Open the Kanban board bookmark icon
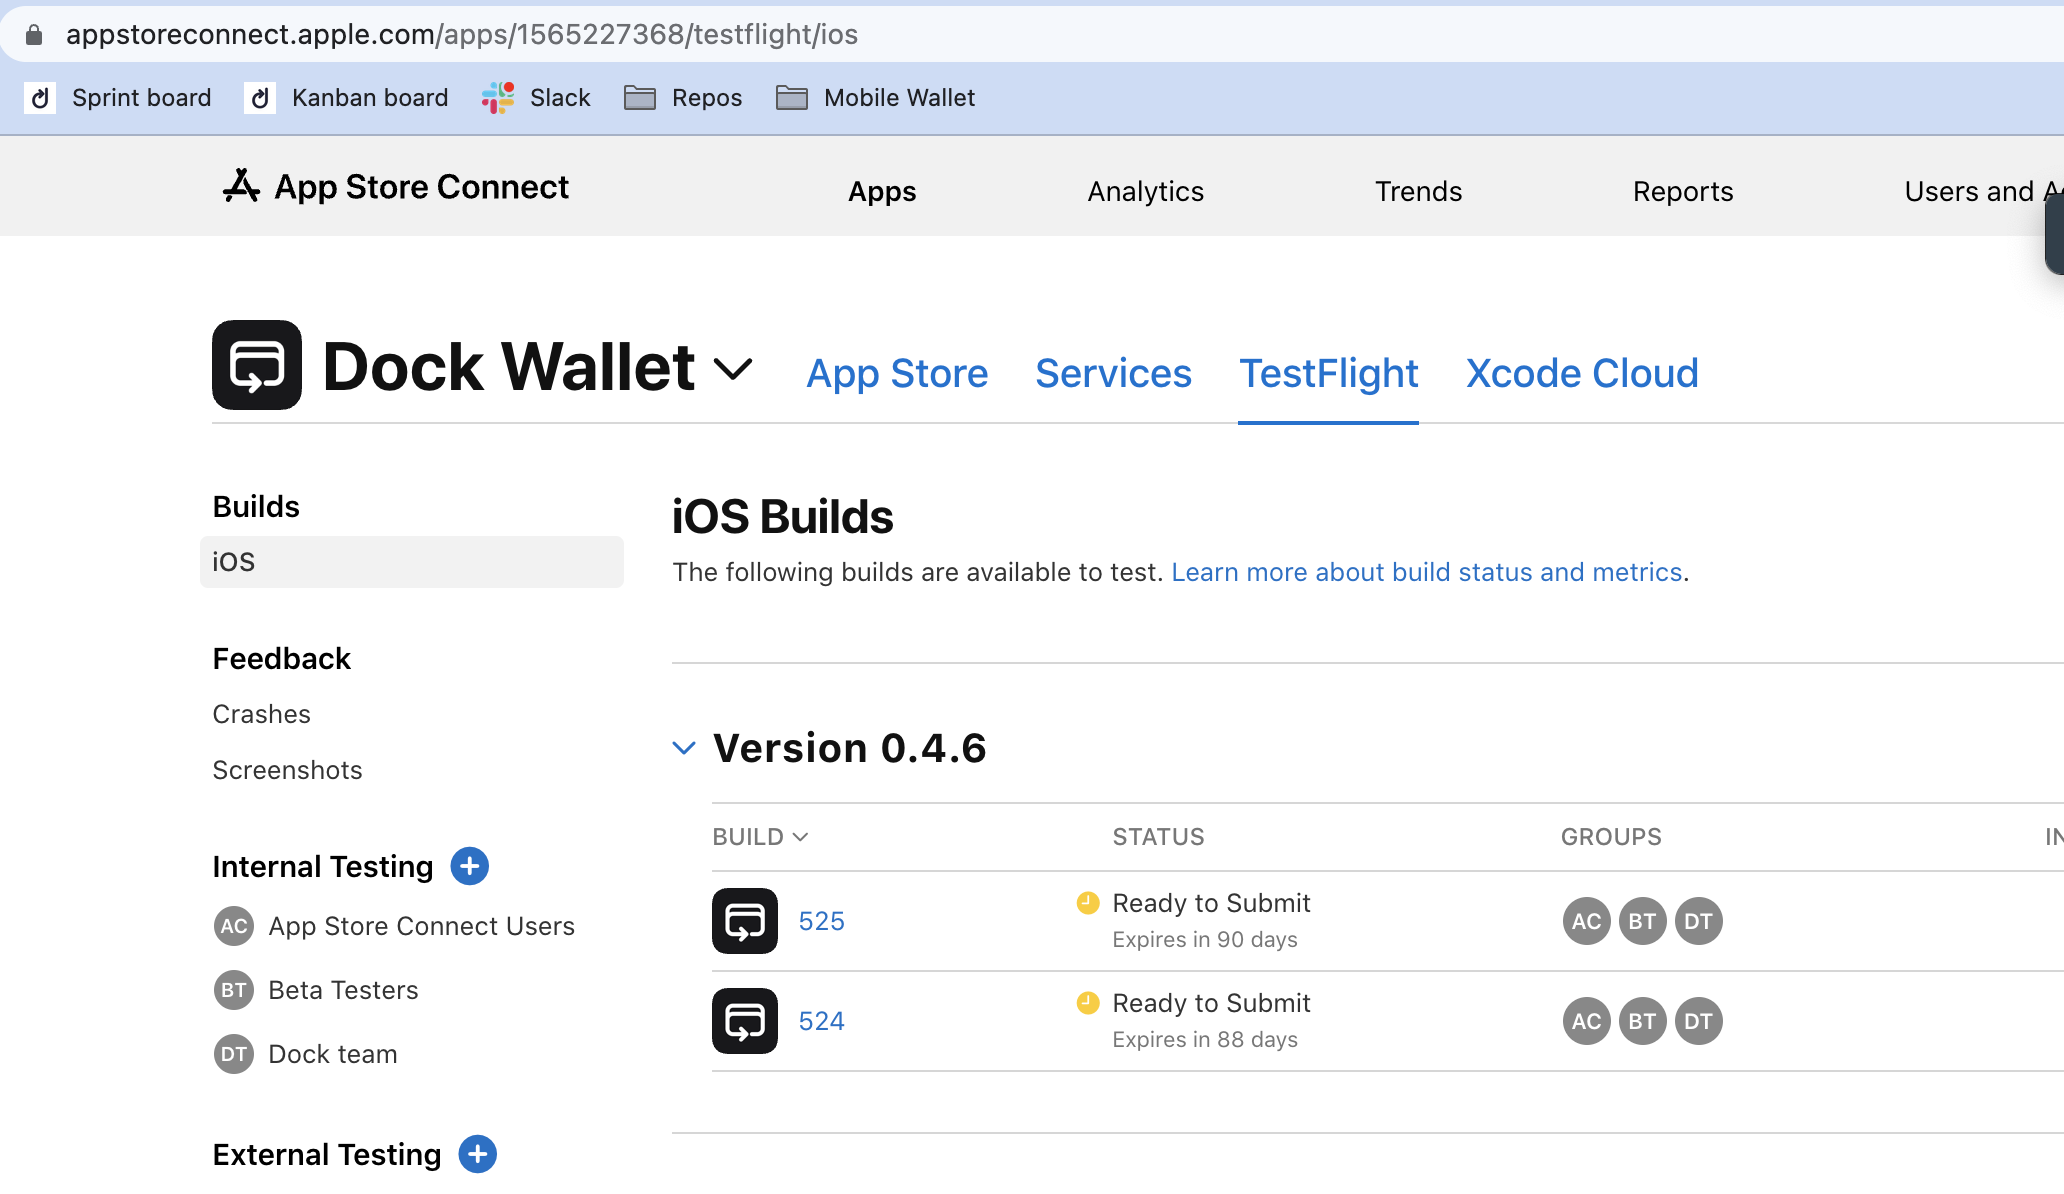Image resolution: width=2064 pixels, height=1194 pixels. pos(260,98)
